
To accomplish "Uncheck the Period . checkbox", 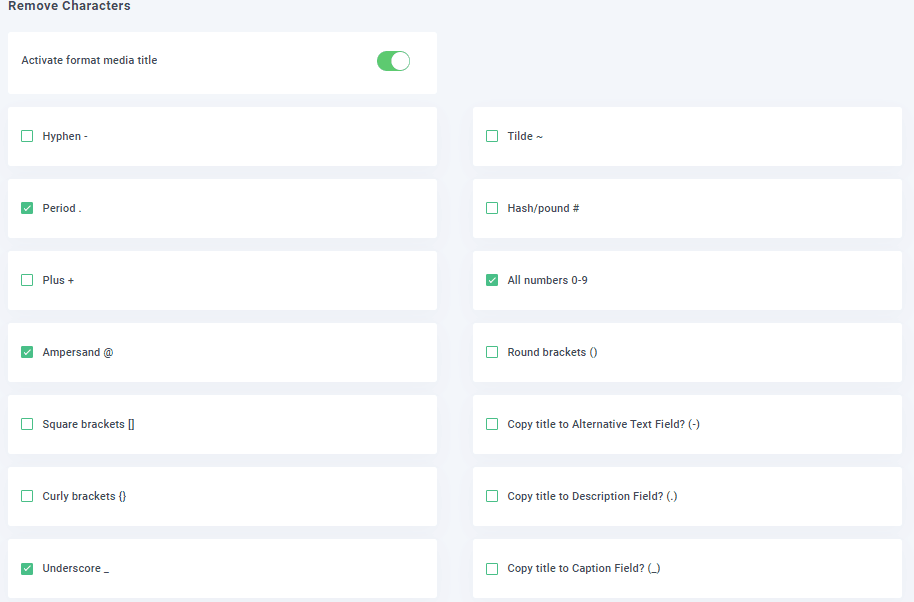I will click(x=27, y=208).
